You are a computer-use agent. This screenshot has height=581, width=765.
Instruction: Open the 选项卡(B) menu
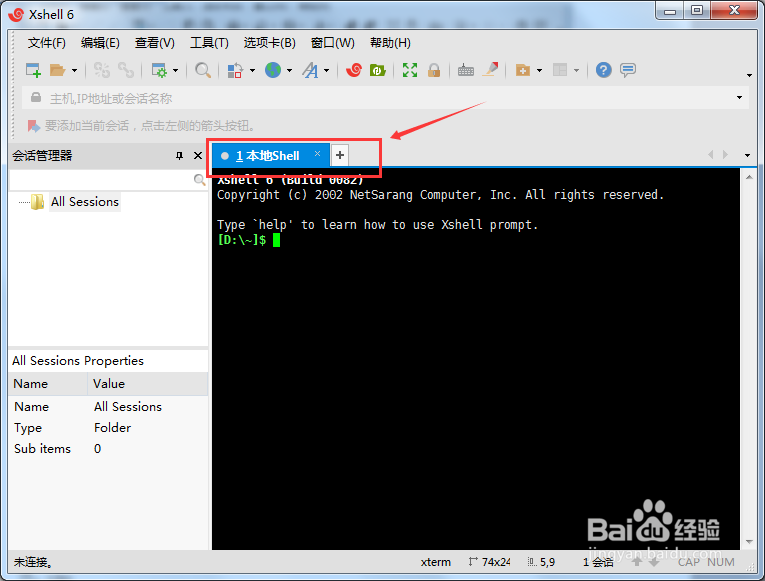pyautogui.click(x=269, y=43)
